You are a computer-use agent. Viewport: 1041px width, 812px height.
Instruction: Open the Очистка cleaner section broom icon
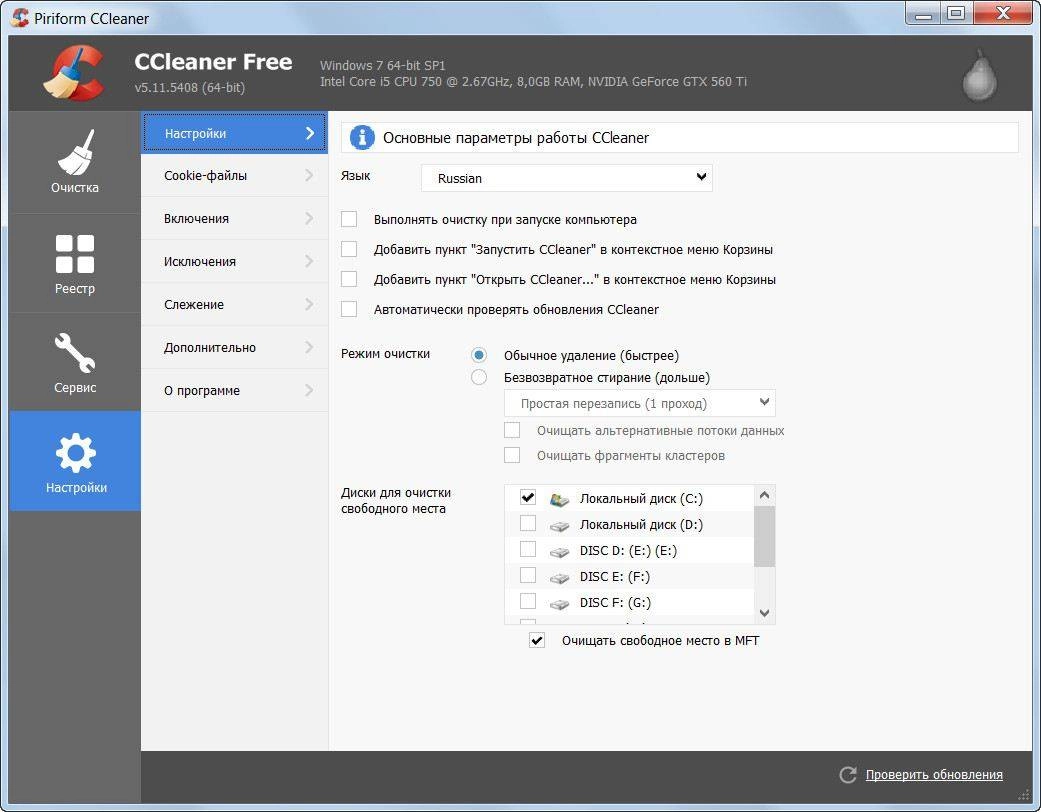tap(75, 152)
